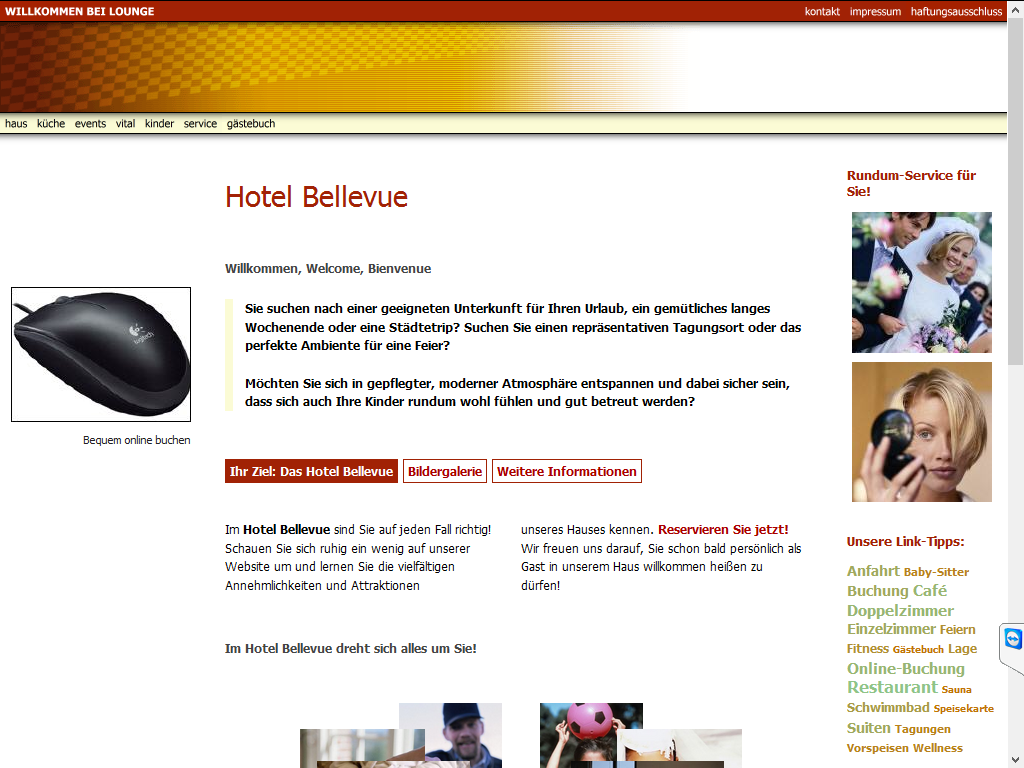This screenshot has height=768, width=1024.
Task: Click the TeamViewer side panel icon
Action: 1013,639
